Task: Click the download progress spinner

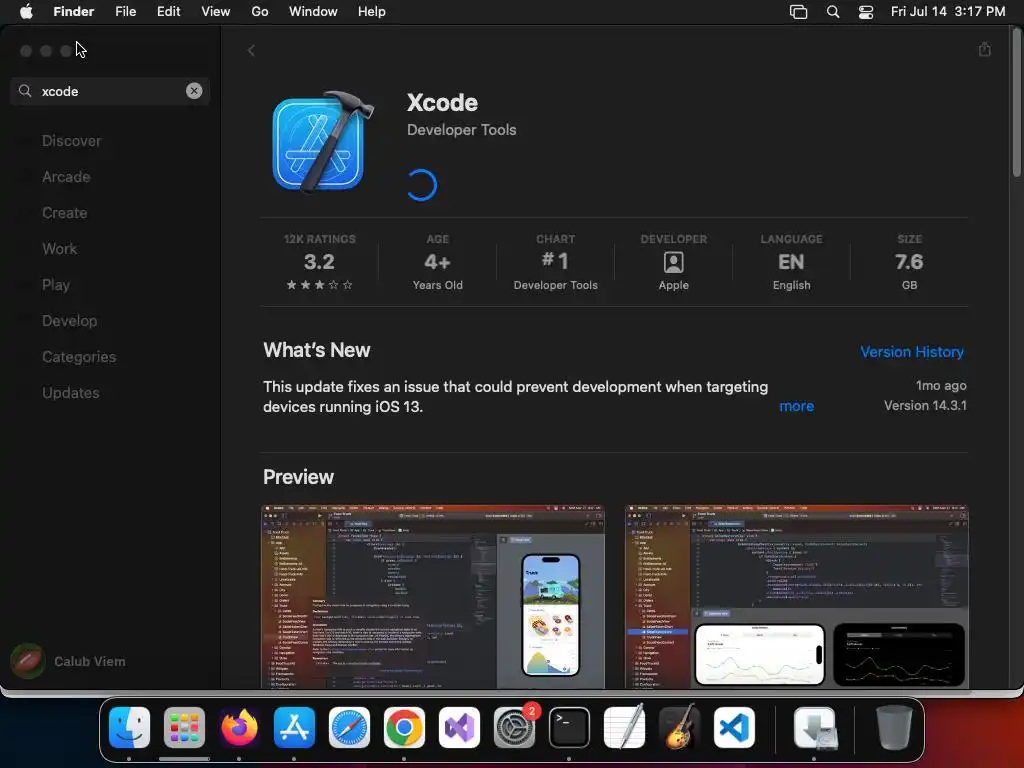Action: [x=422, y=185]
